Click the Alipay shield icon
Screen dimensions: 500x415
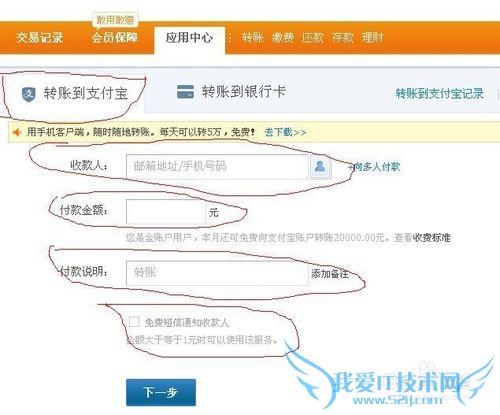pos(29,94)
